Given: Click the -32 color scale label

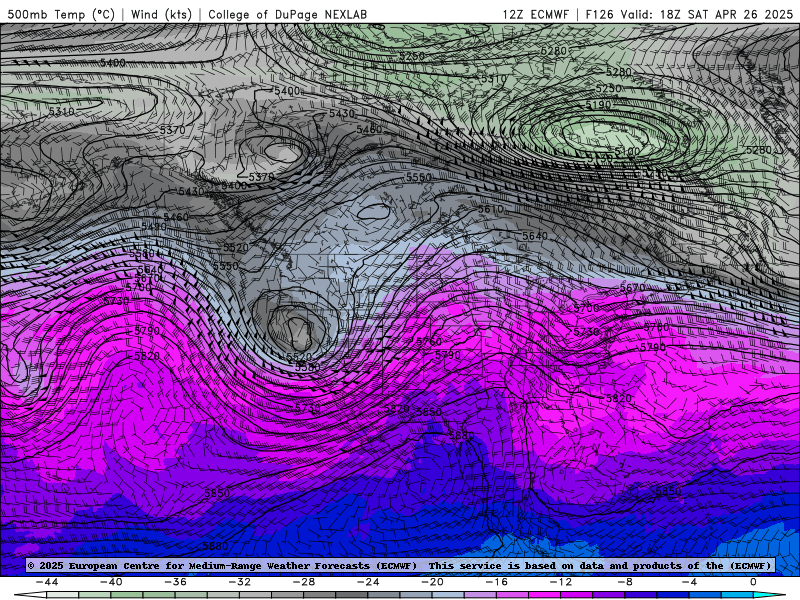Looking at the screenshot, I should point(239,582).
